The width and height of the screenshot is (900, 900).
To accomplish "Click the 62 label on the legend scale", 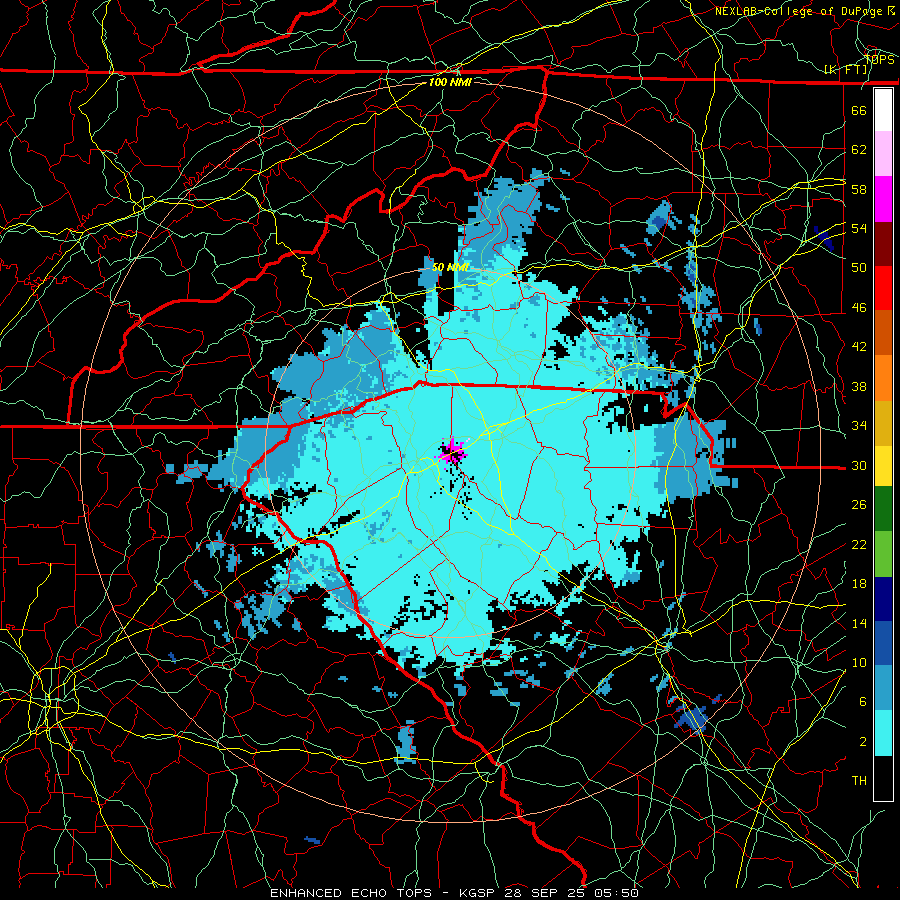I will click(859, 150).
